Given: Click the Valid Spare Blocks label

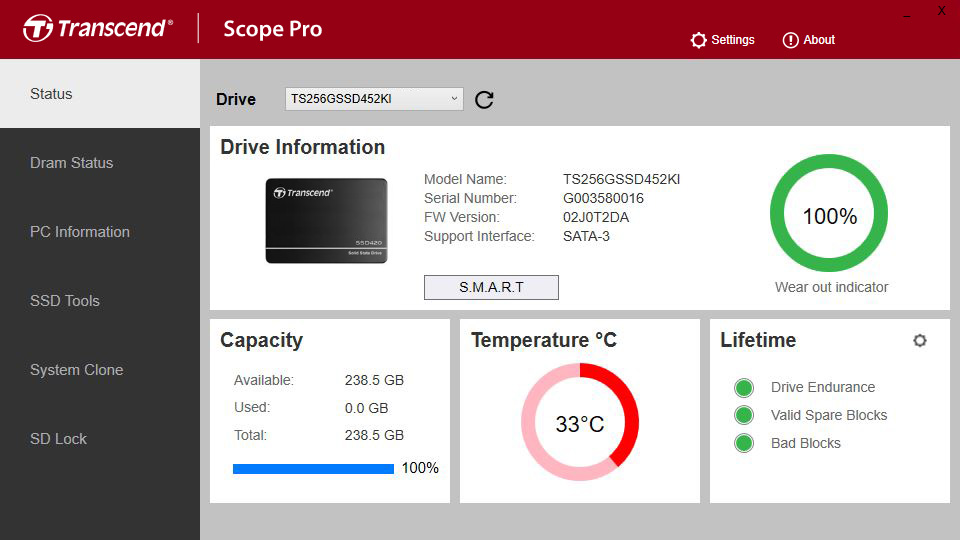Looking at the screenshot, I should pyautogui.click(x=829, y=415).
